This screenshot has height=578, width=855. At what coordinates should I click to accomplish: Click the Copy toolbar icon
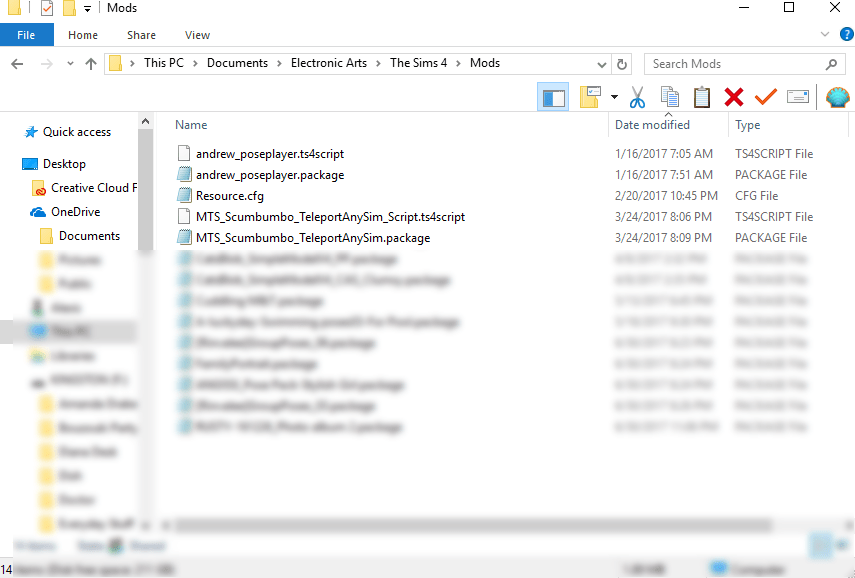tap(670, 97)
